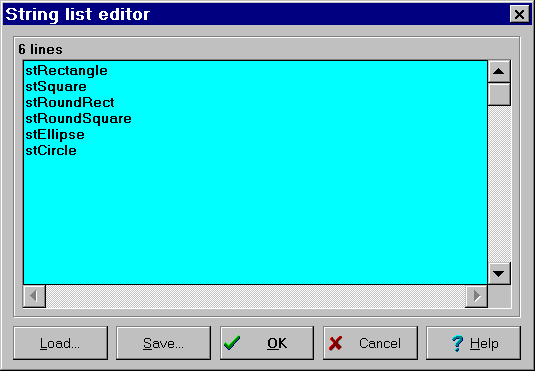535x371 pixels.
Task: Open Help for the editor
Action: 474,343
